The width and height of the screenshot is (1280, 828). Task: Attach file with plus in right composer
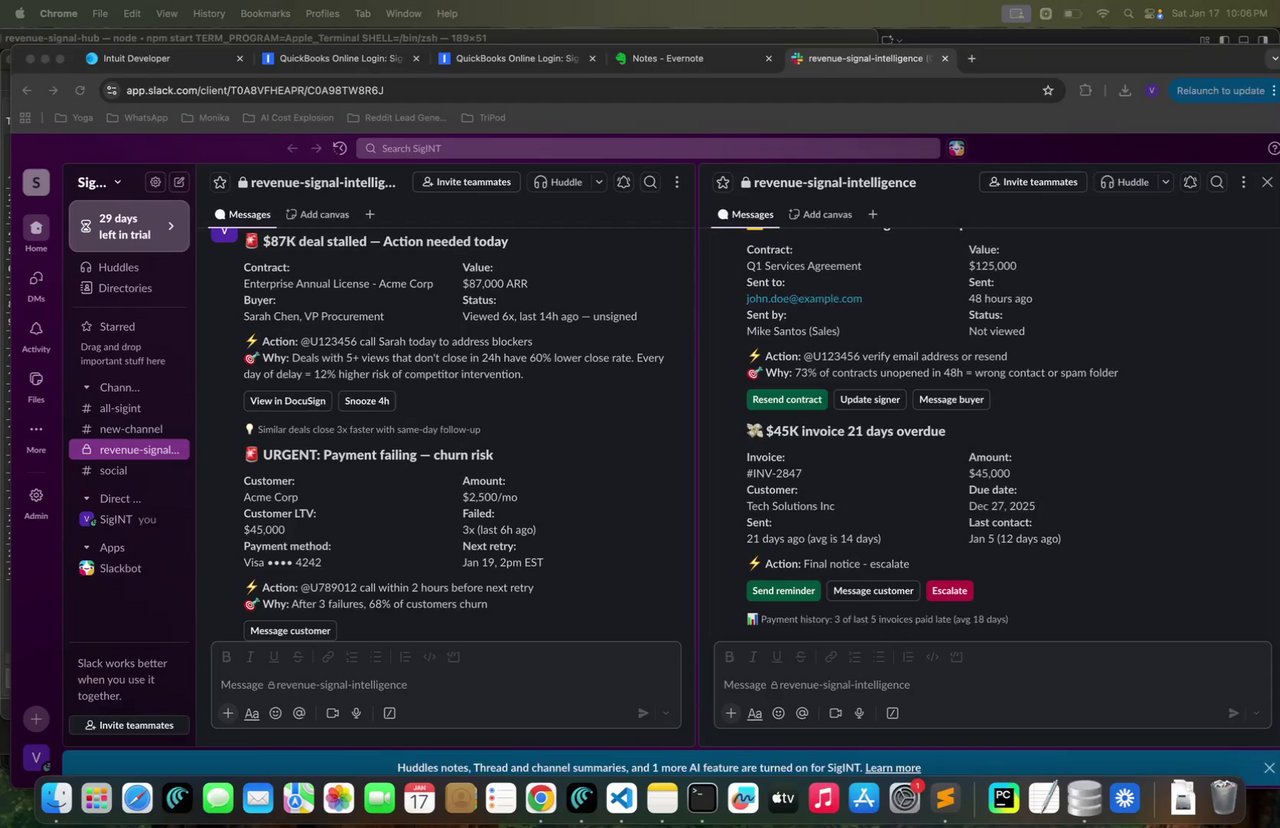(731, 713)
